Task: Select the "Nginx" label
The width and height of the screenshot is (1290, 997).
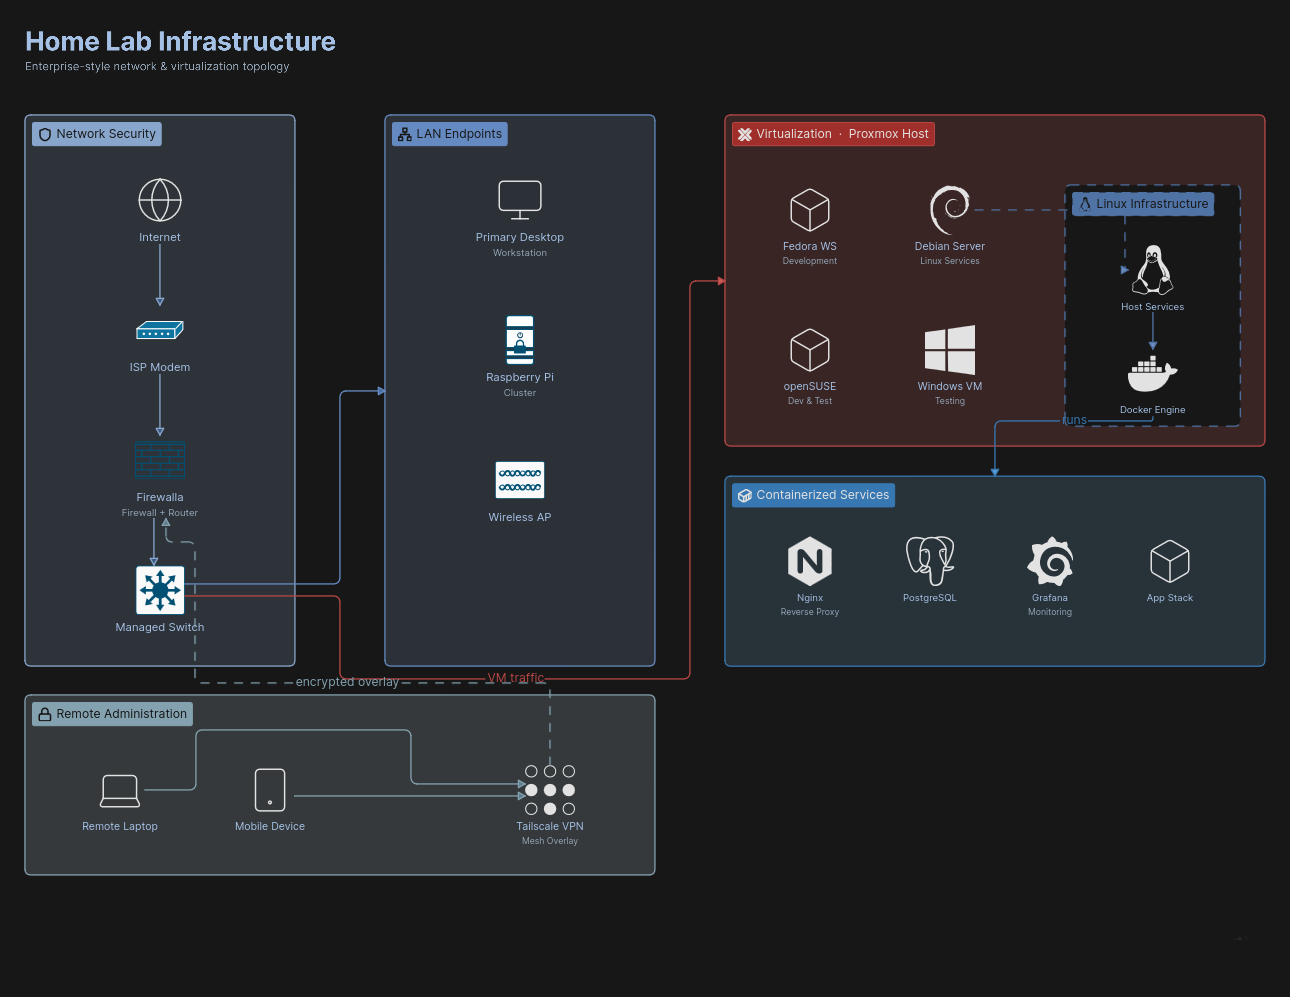Action: click(x=810, y=598)
